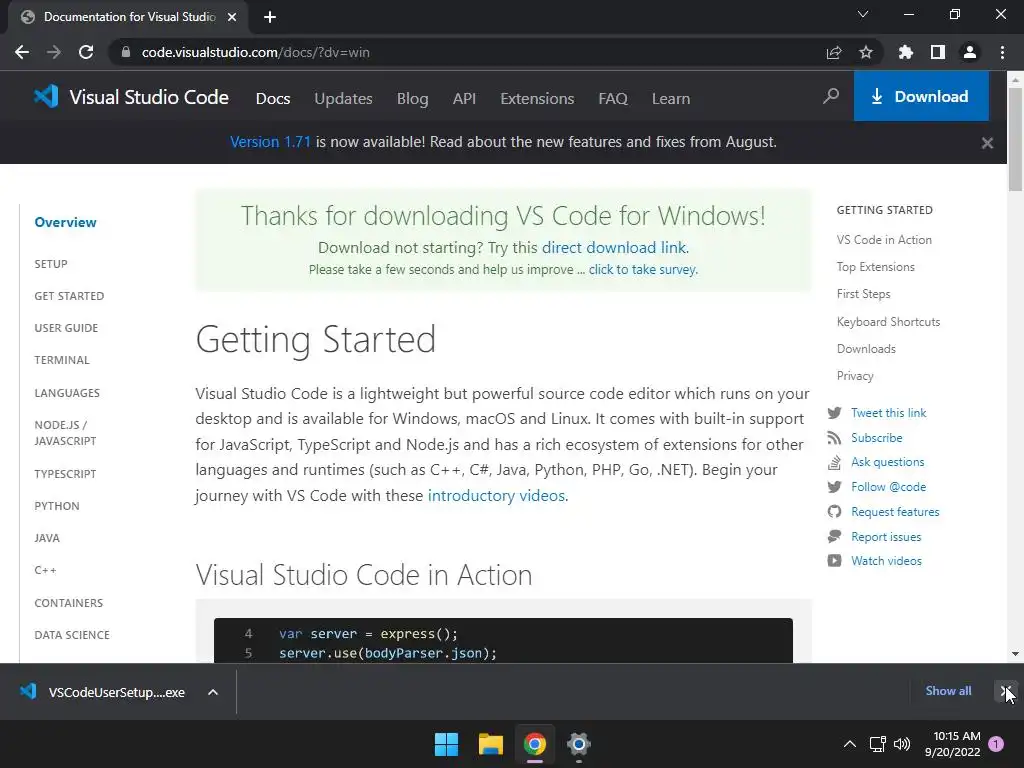Viewport: 1024px width, 768px height.
Task: Click the Version 1.71 link
Action: pyautogui.click(x=270, y=142)
